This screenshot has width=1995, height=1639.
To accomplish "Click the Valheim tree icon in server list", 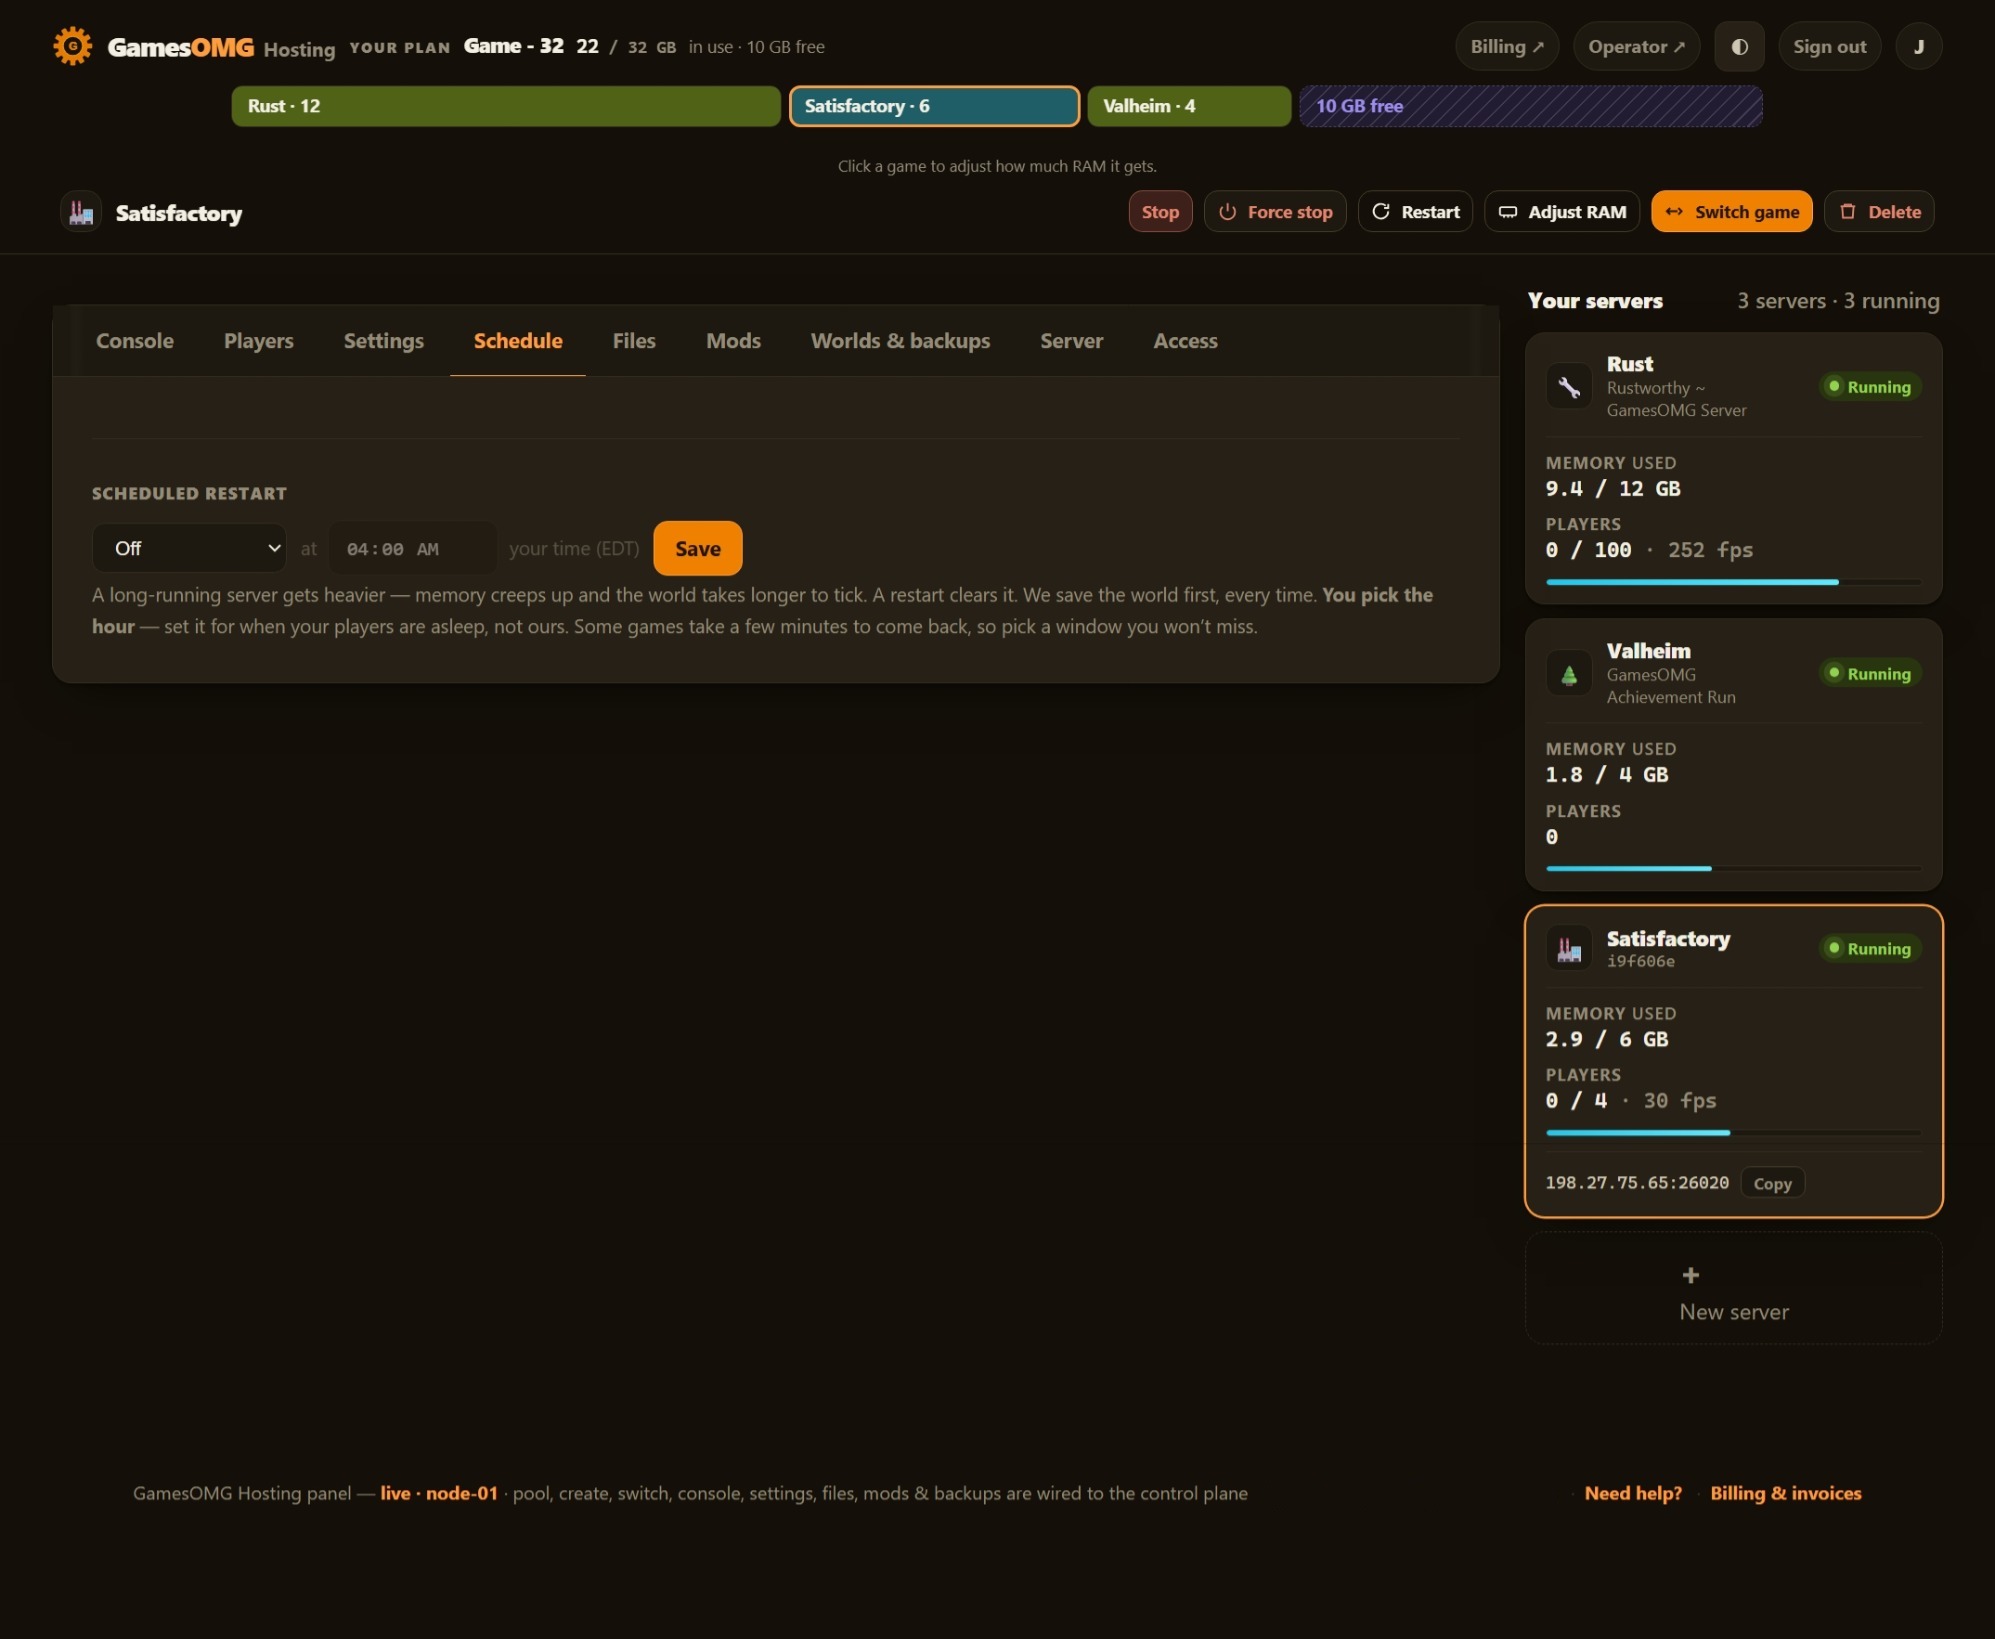I will pos(1569,673).
